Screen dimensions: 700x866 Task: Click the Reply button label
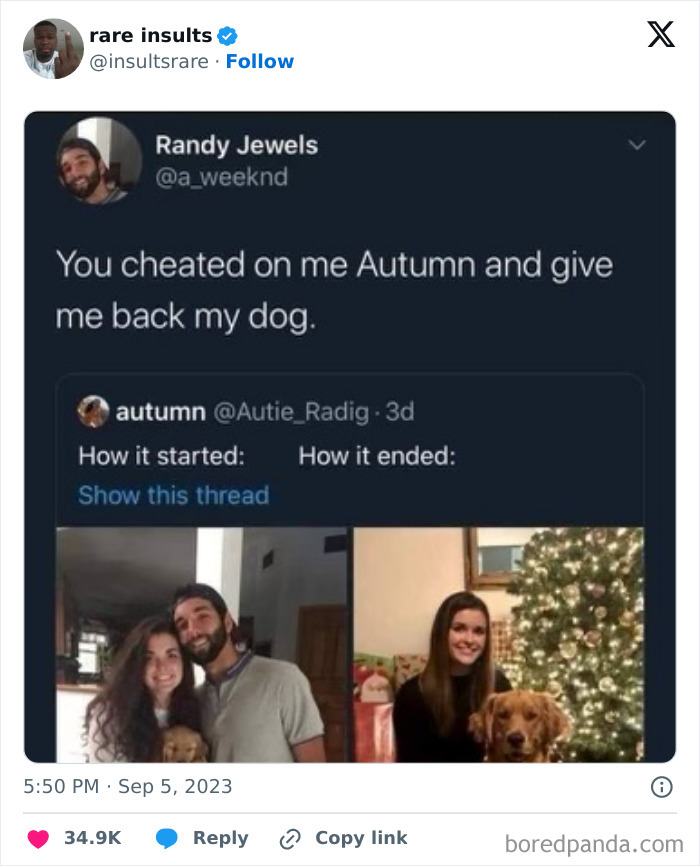point(220,838)
